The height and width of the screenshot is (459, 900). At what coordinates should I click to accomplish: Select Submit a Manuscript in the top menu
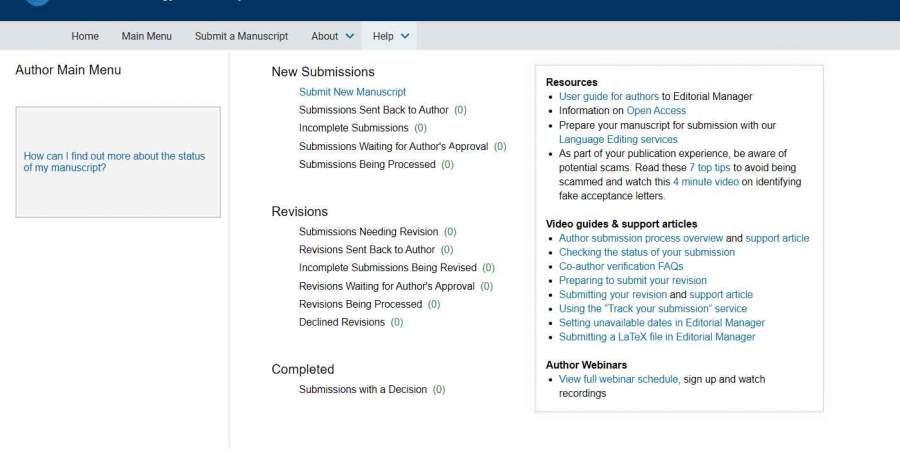(x=241, y=36)
